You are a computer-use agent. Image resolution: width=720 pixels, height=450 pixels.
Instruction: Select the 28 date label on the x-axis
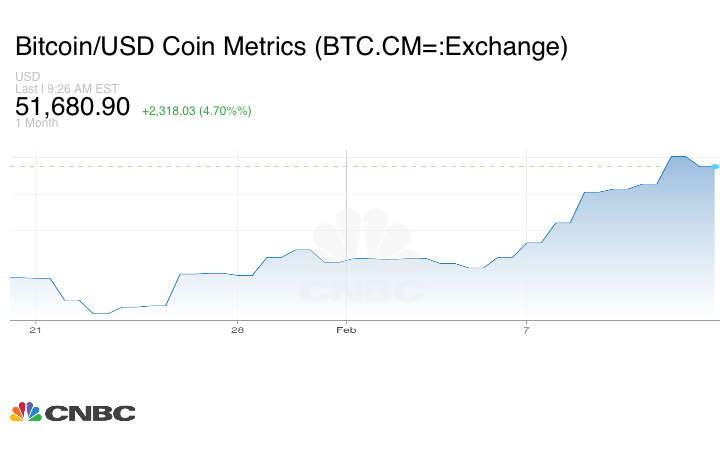[x=237, y=329]
